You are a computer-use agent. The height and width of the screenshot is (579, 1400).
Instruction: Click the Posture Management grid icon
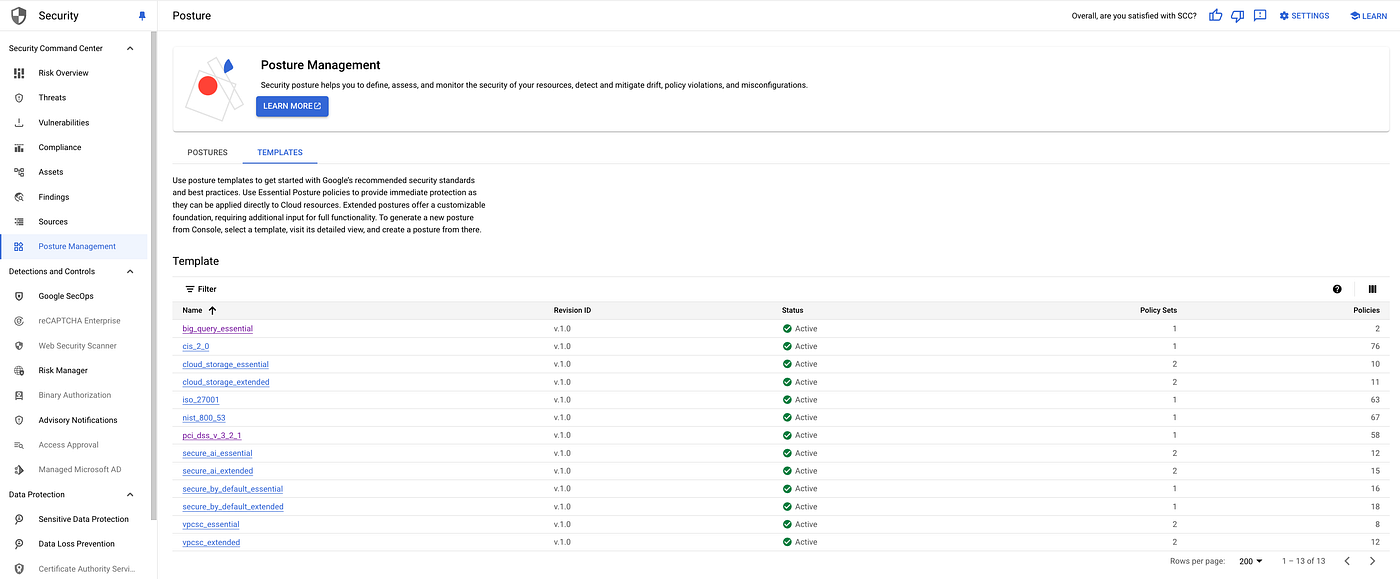coord(19,247)
